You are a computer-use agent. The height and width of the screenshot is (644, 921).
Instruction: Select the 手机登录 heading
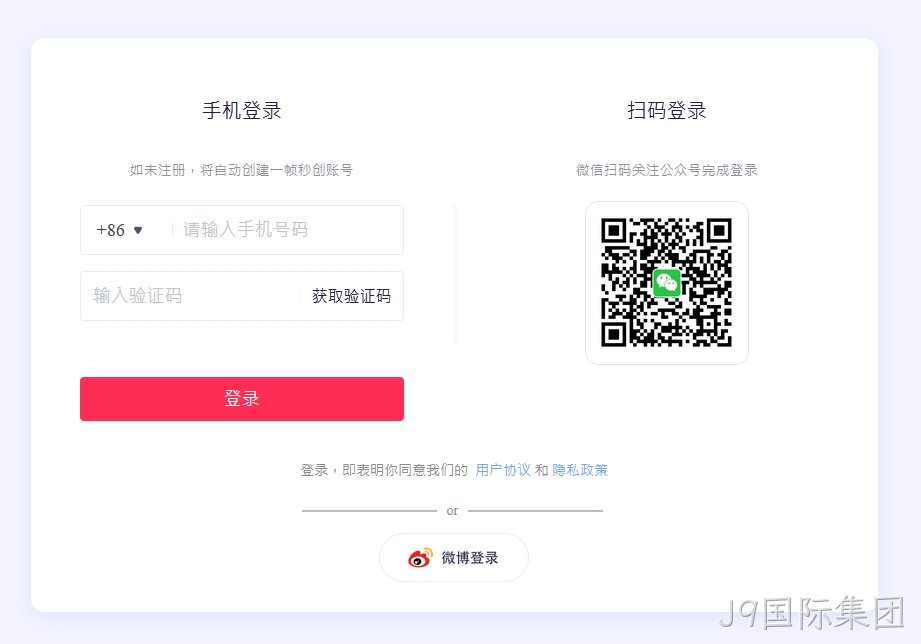click(x=242, y=110)
